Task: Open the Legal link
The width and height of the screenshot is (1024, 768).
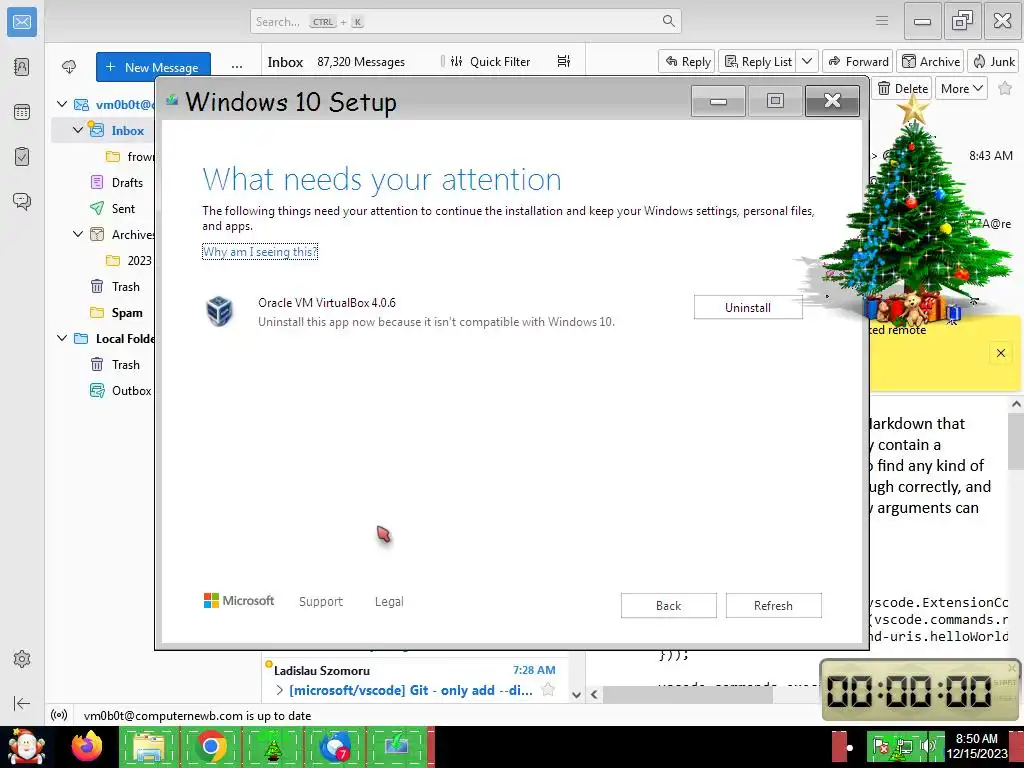Action: tap(389, 601)
